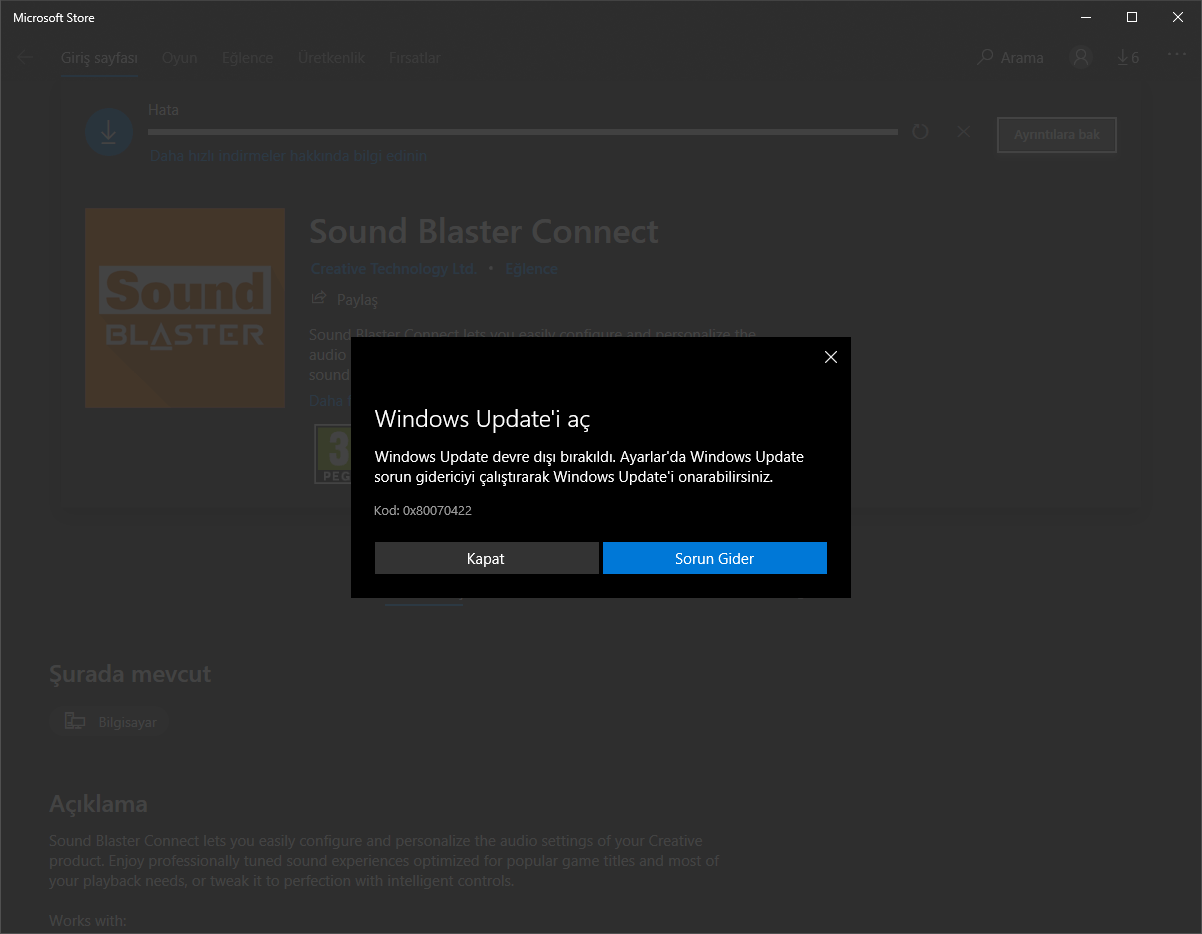The image size is (1202, 934).
Task: Switch to the Oyun tab
Action: click(180, 58)
